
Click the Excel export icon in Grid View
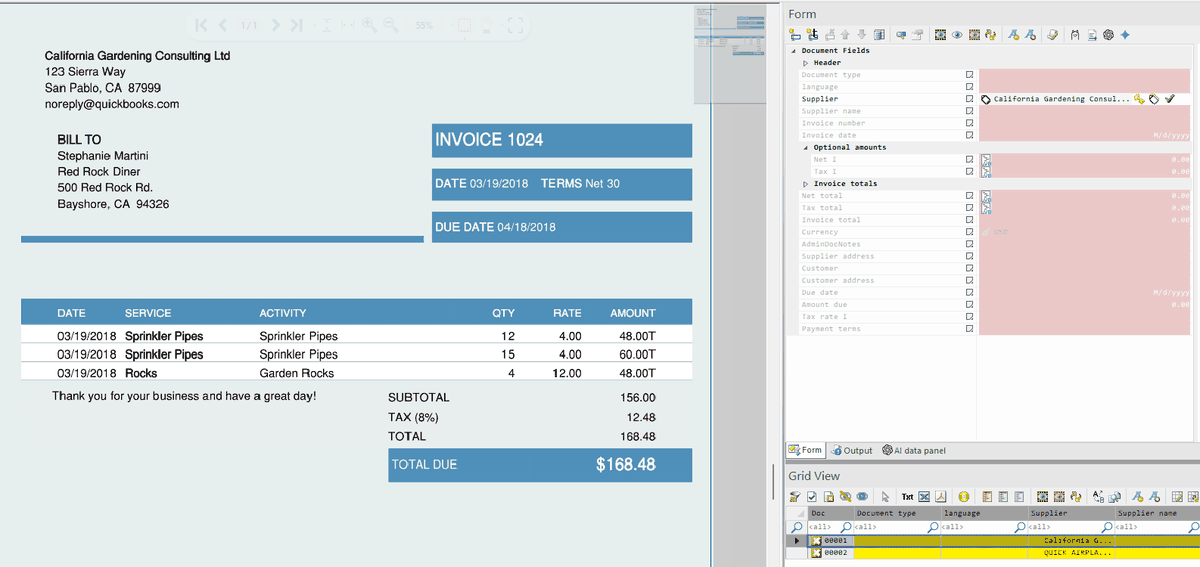pyautogui.click(x=924, y=497)
